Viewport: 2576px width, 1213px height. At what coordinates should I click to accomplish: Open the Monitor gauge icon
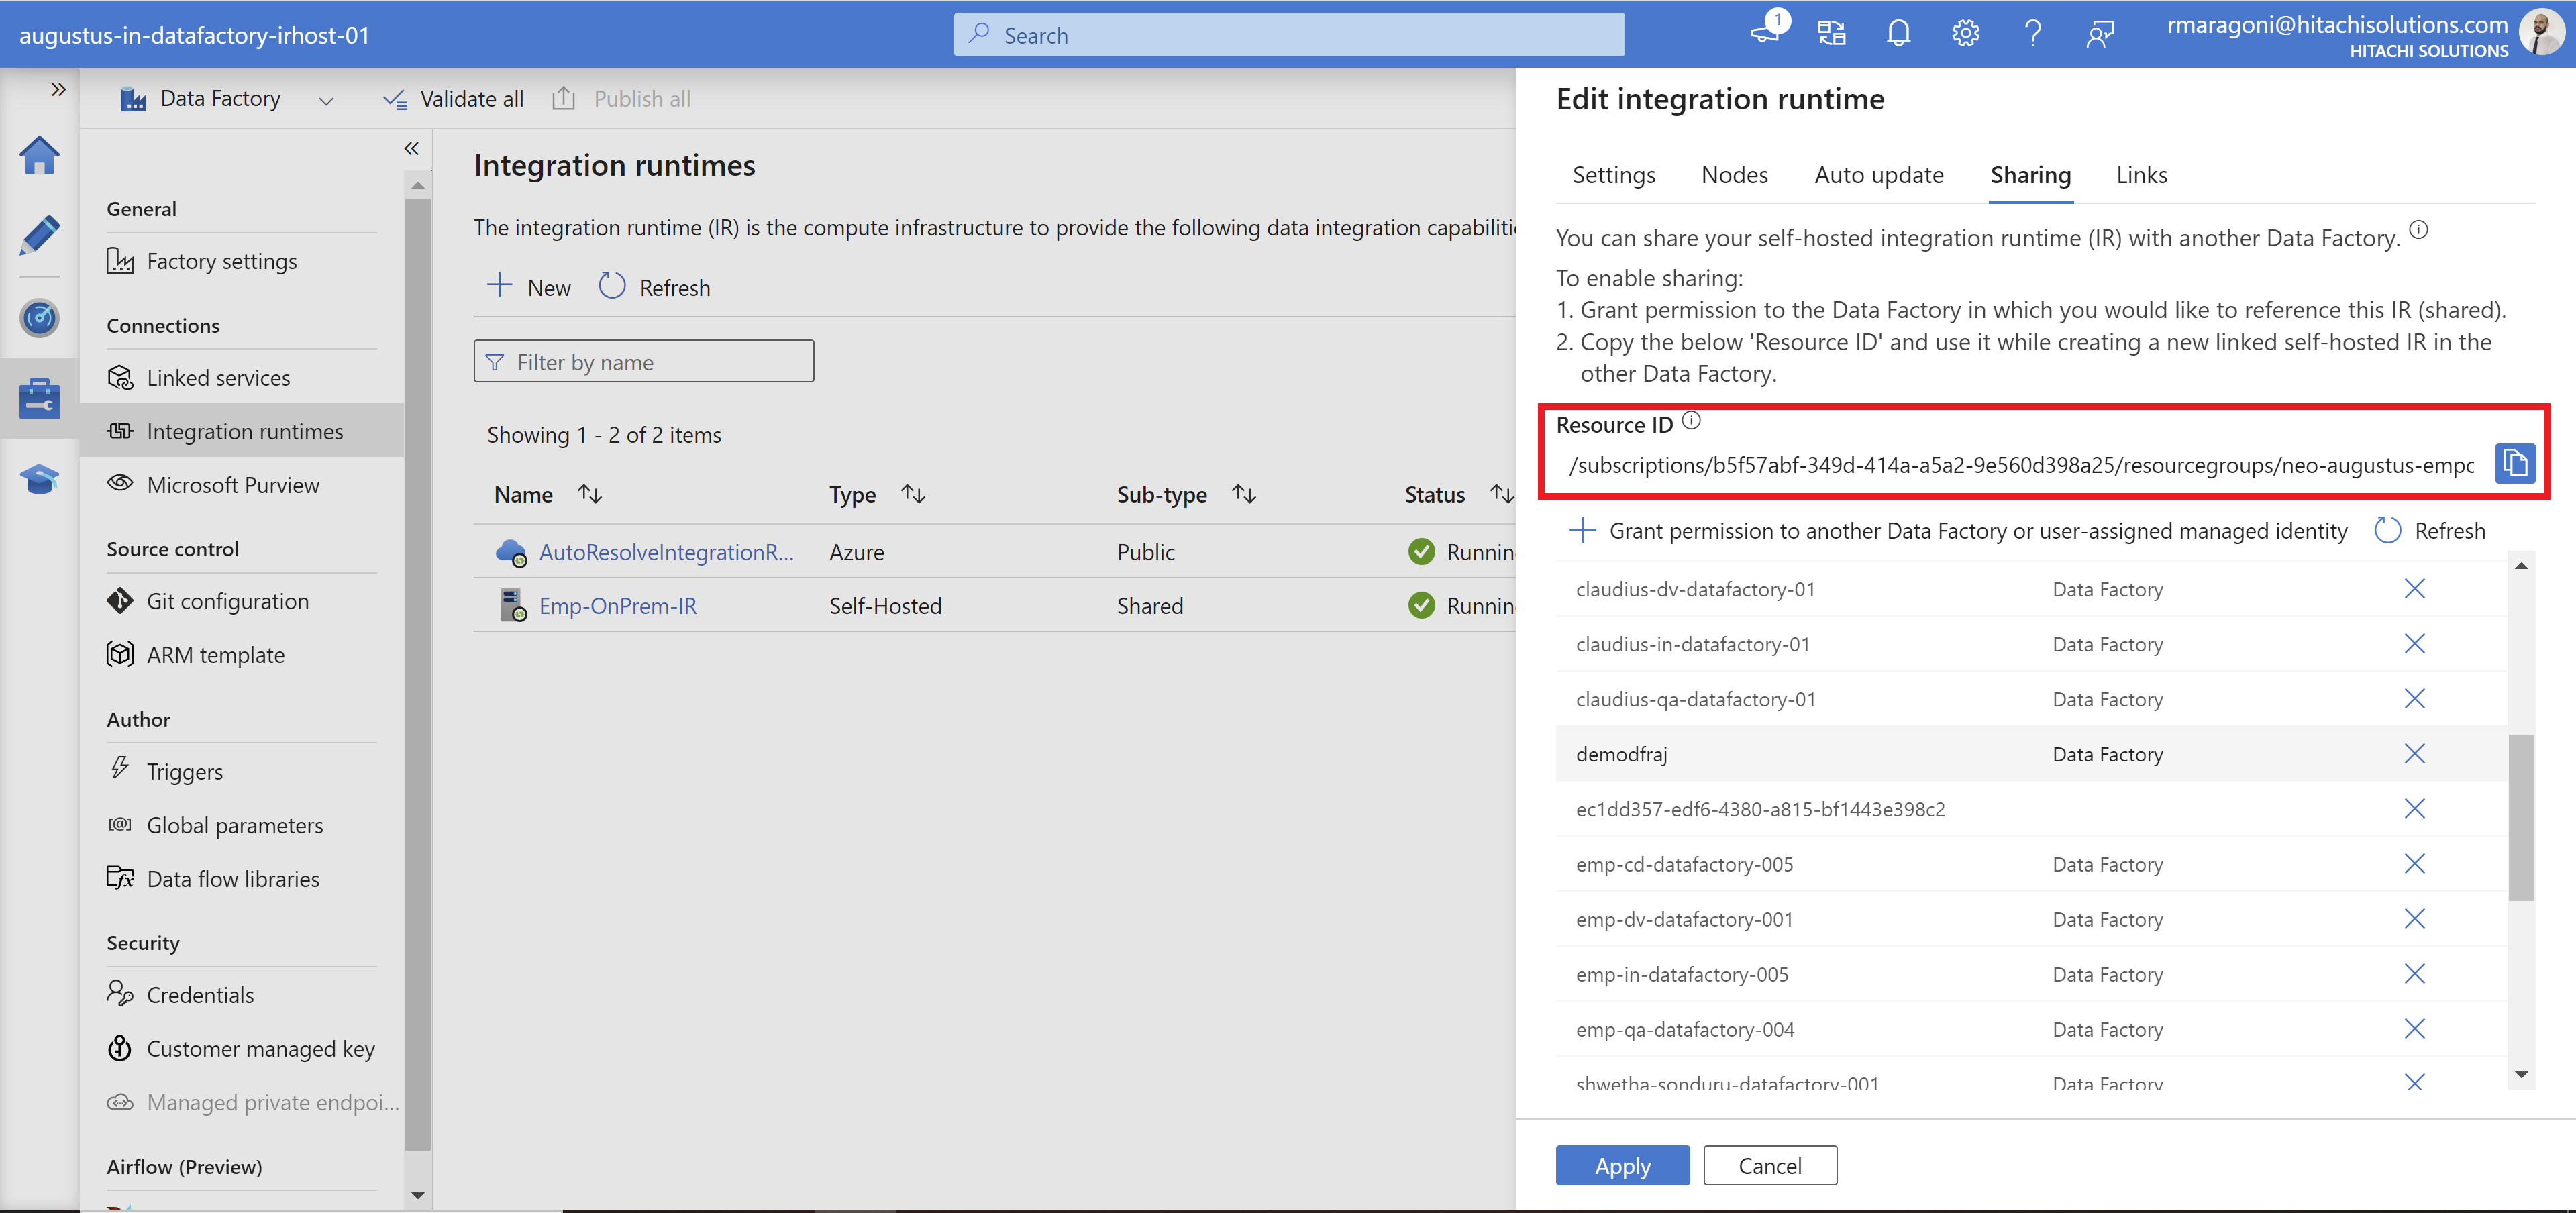point(39,318)
